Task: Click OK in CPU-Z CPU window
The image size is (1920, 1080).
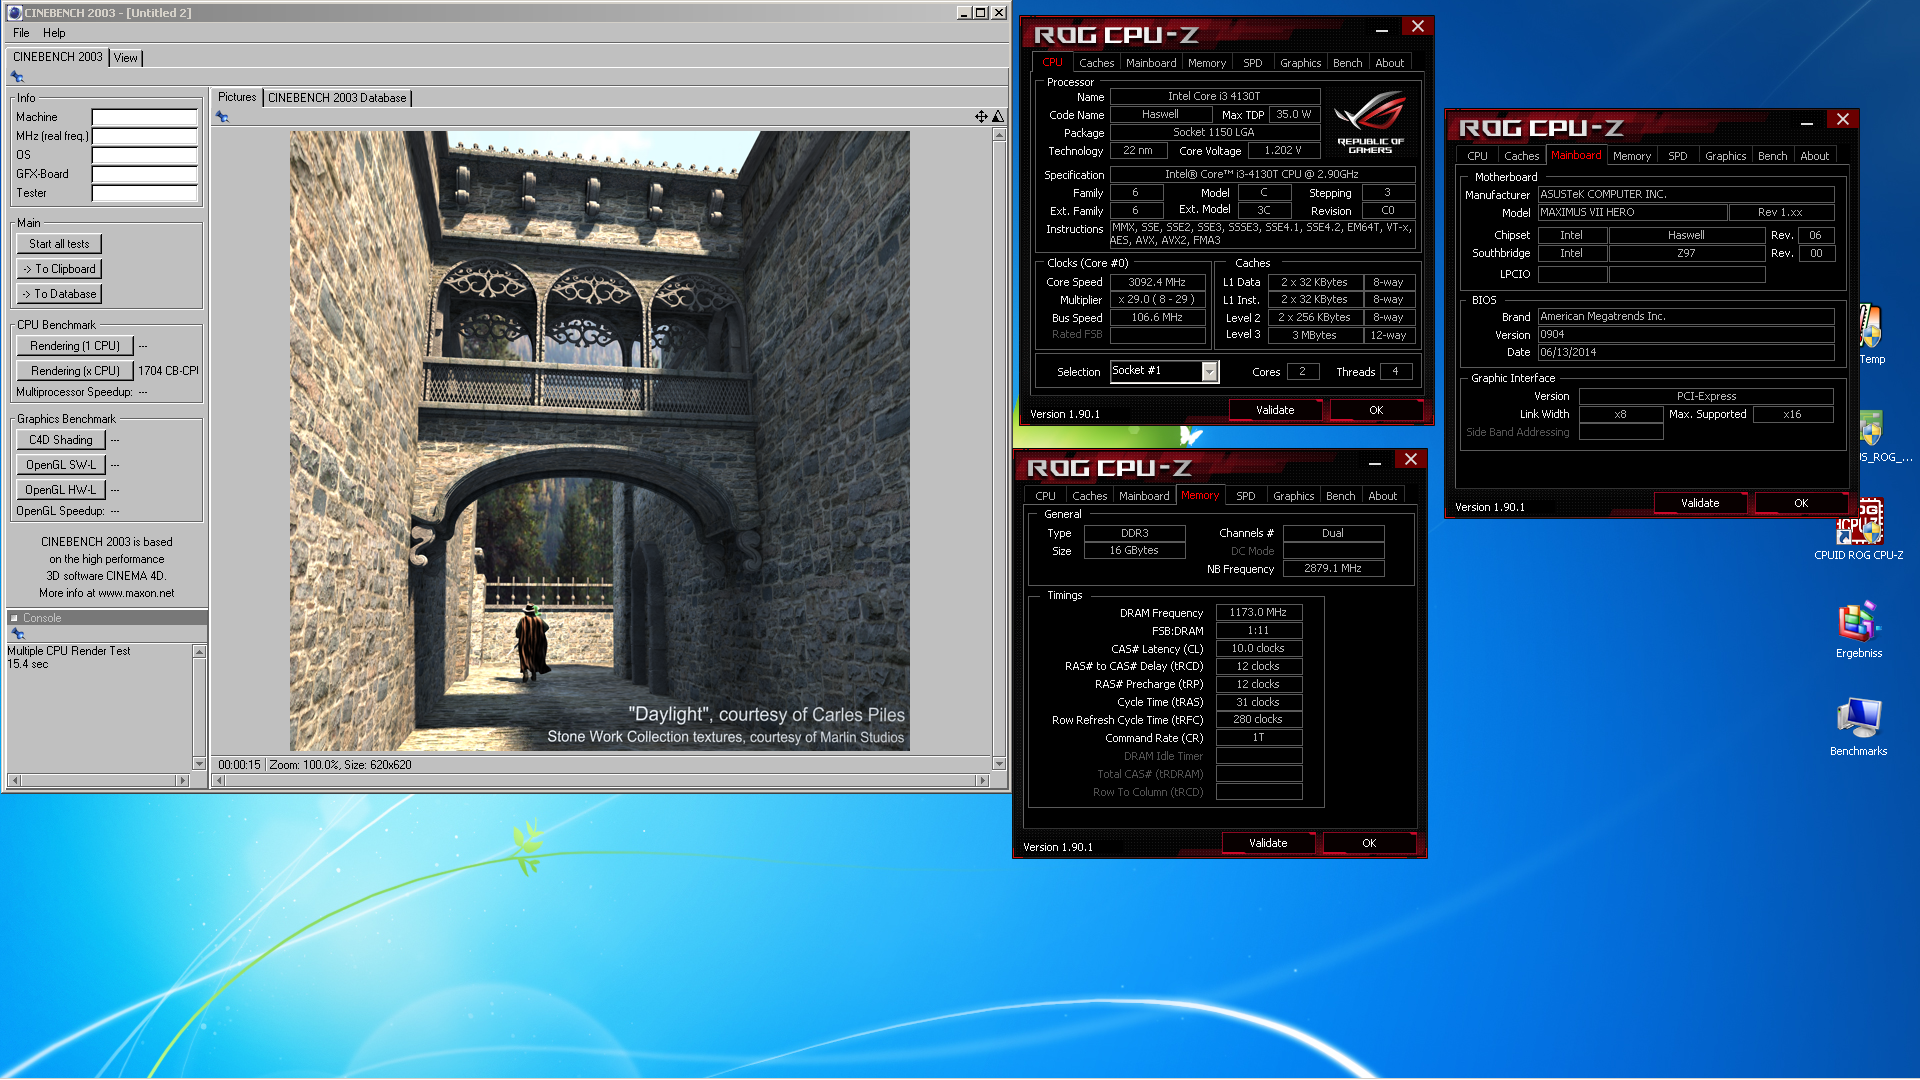Action: tap(1376, 410)
